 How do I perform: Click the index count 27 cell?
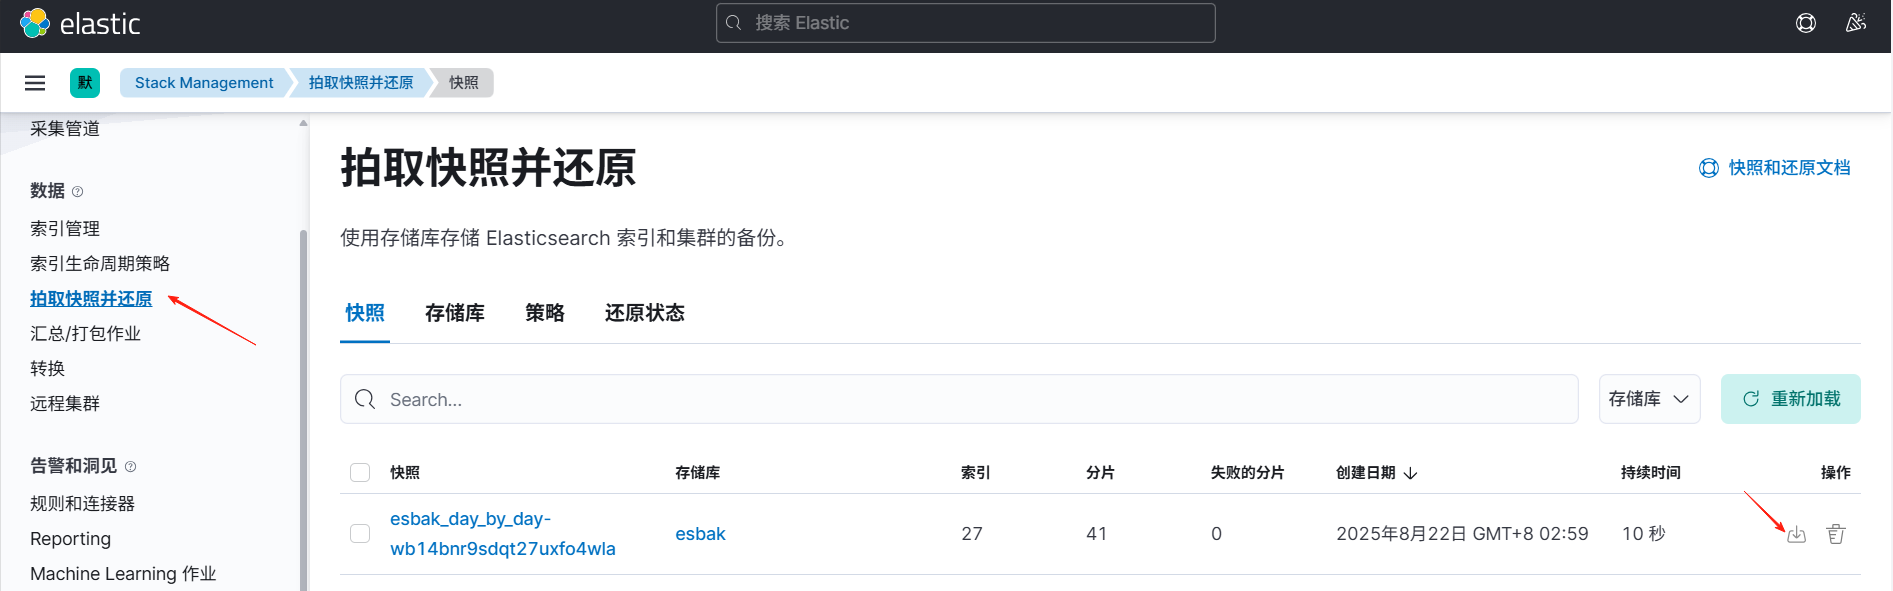(x=972, y=534)
